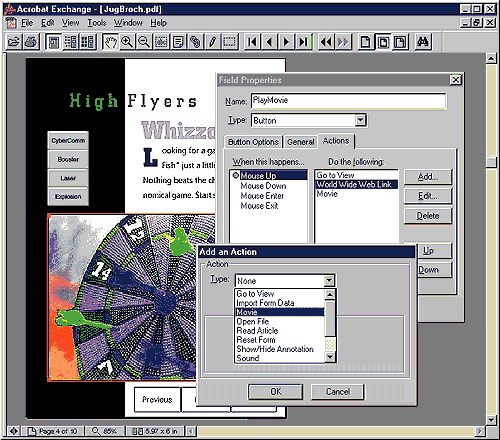Expand the Add an Action Type dropdown arrow
The height and width of the screenshot is (440, 500).
point(329,281)
